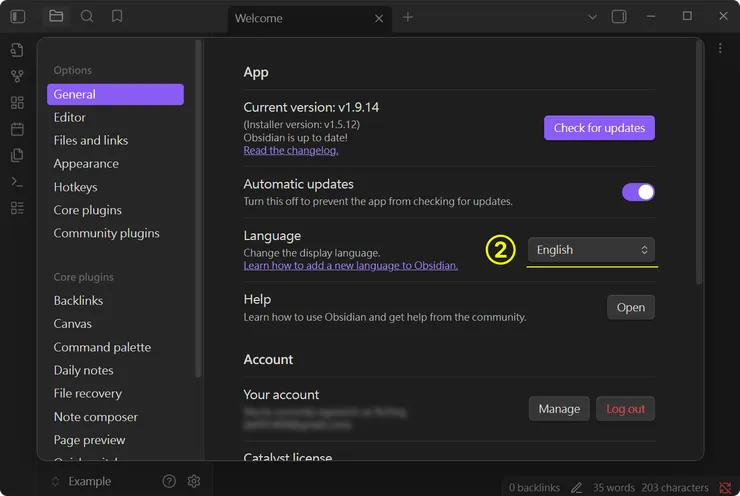Follow the Read the changelog link
Screen dimensions: 740x496
pos(290,151)
